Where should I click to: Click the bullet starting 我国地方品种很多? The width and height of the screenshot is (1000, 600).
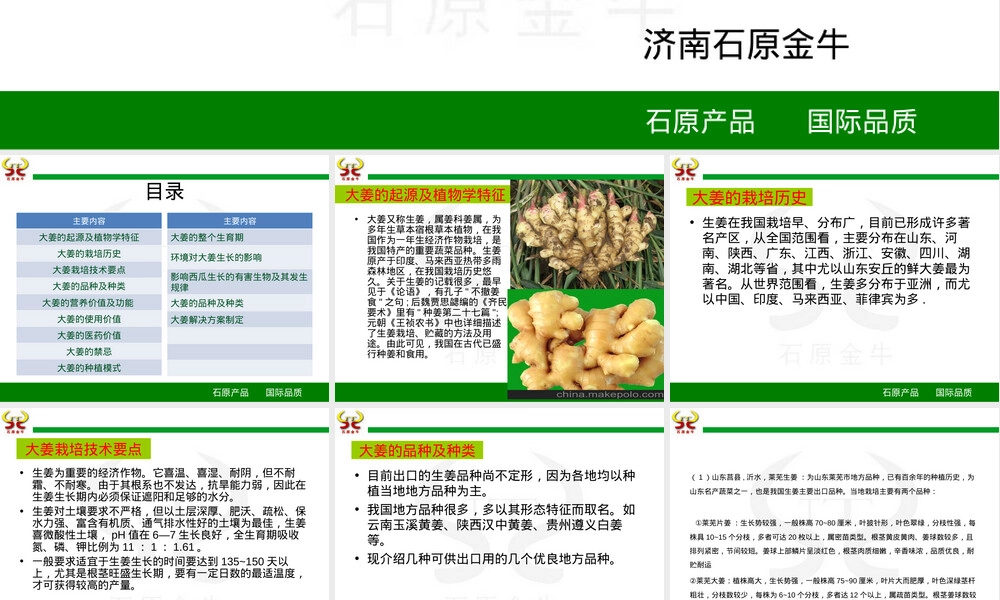pos(501,525)
